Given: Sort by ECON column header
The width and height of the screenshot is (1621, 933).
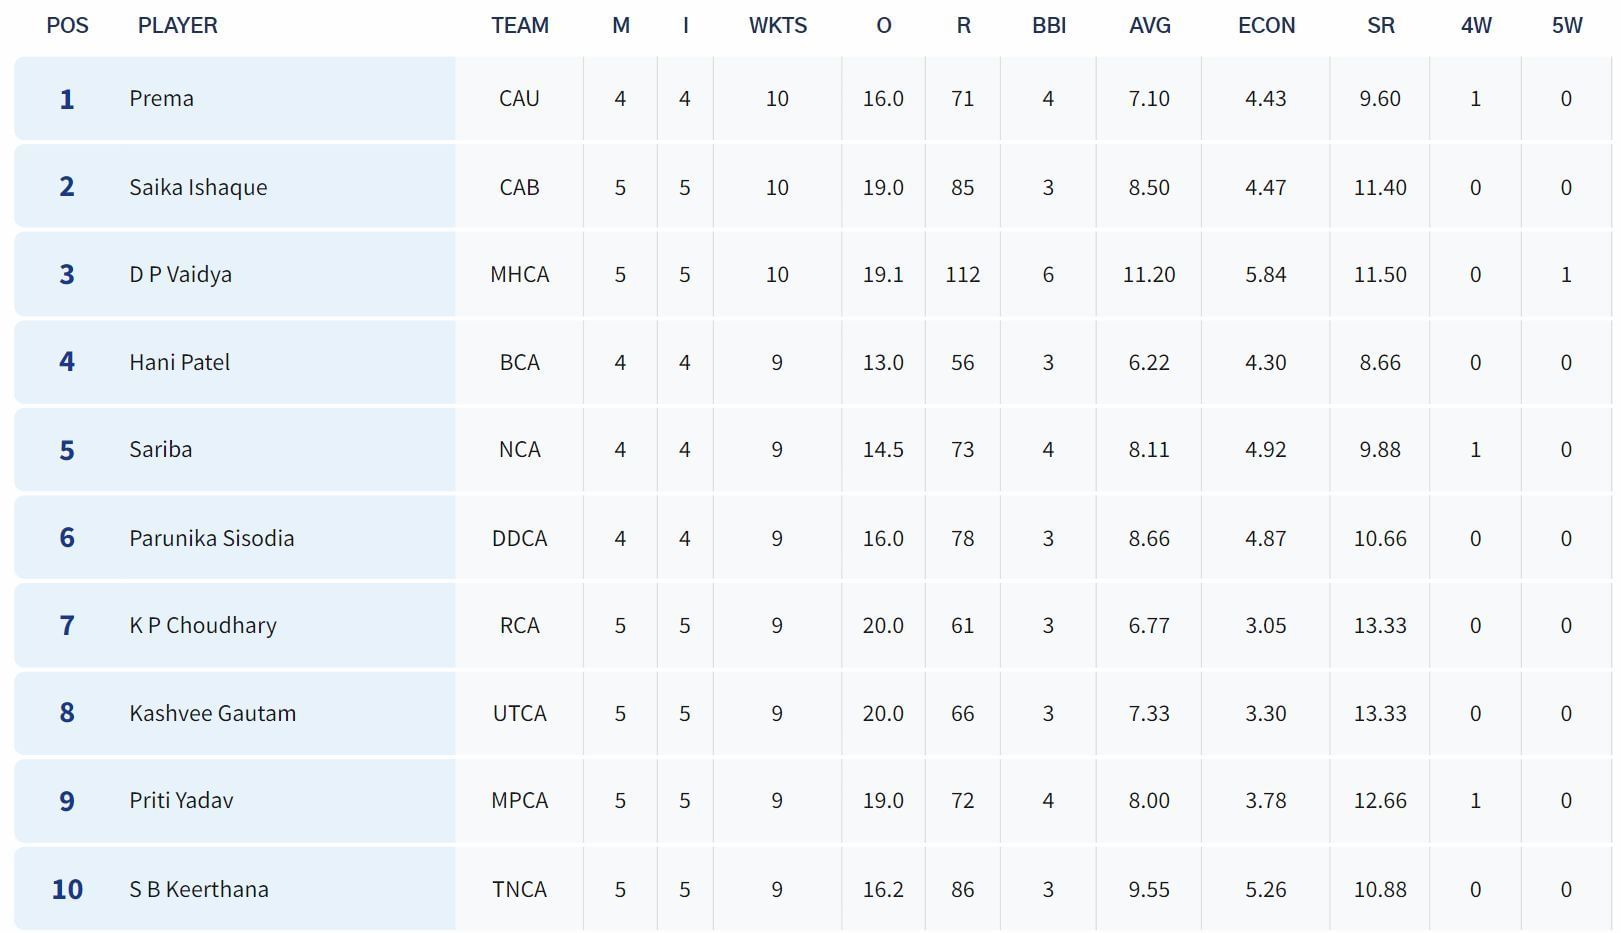Looking at the screenshot, I should (1266, 26).
